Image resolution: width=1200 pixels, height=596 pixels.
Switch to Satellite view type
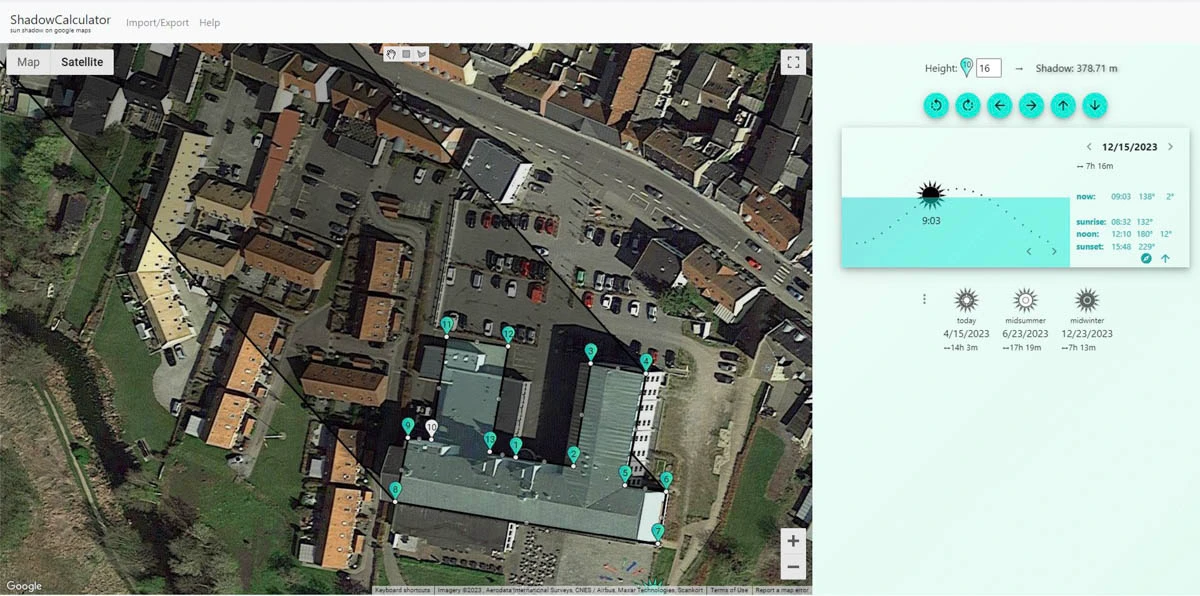coord(82,62)
